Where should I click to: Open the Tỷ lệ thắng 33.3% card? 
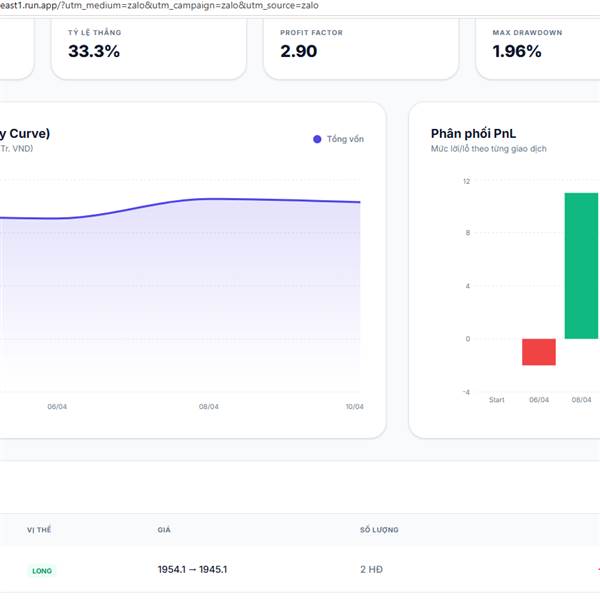(x=149, y=48)
